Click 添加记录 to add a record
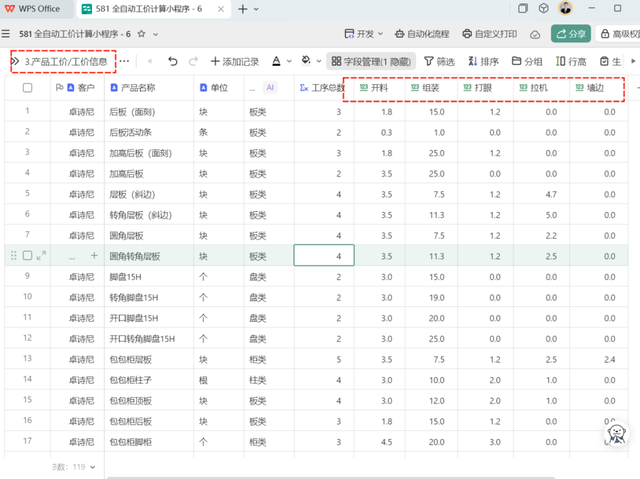Viewport: 640px width, 479px height. 235,62
